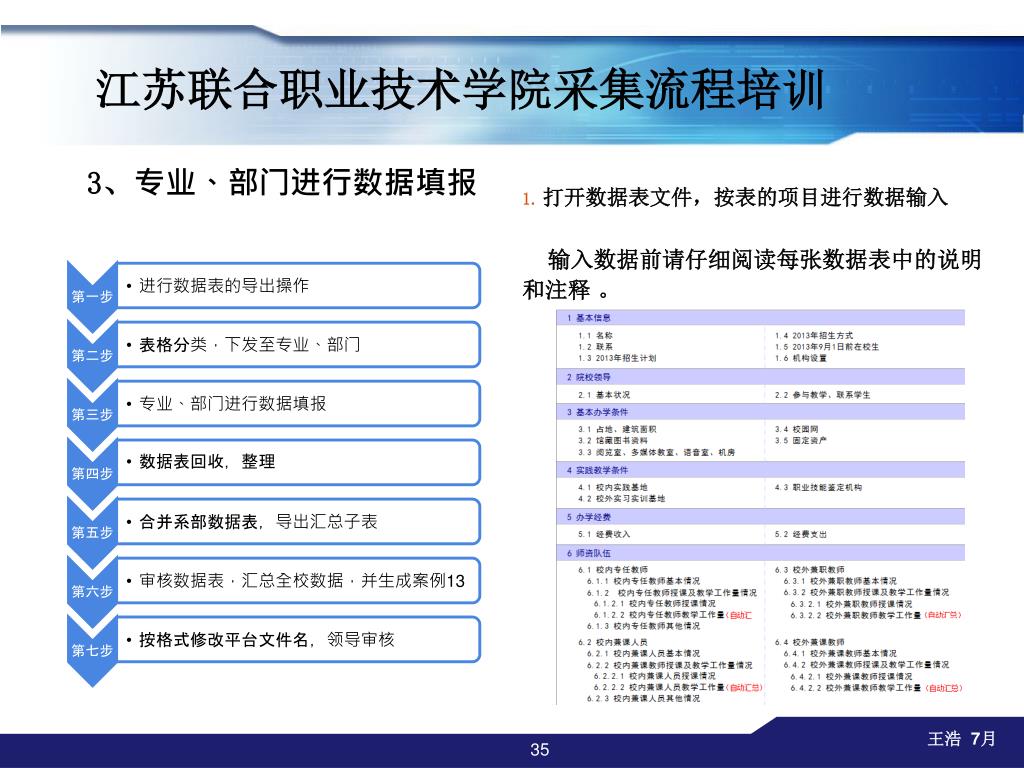Open the 6.1.2.1 校内专任教师授课情况 entry
This screenshot has width=1024, height=768.
[x=654, y=603]
